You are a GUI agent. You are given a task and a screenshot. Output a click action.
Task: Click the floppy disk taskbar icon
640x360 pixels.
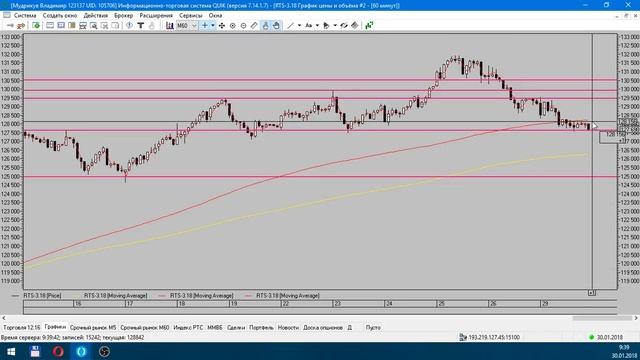pyautogui.click(x=35, y=351)
